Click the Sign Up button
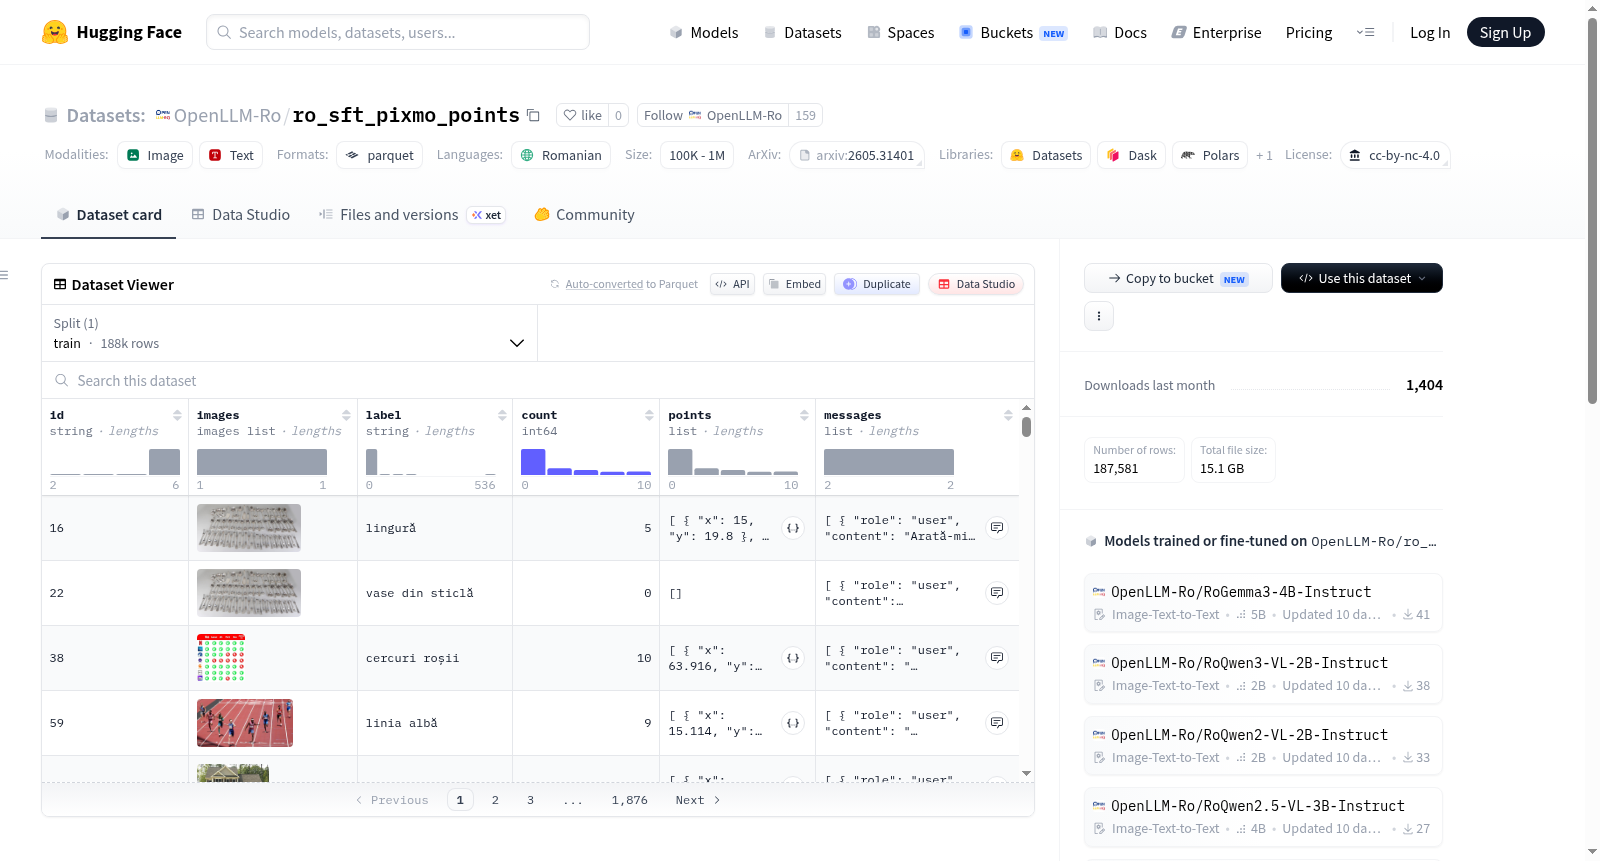The height and width of the screenshot is (861, 1600). point(1505,32)
